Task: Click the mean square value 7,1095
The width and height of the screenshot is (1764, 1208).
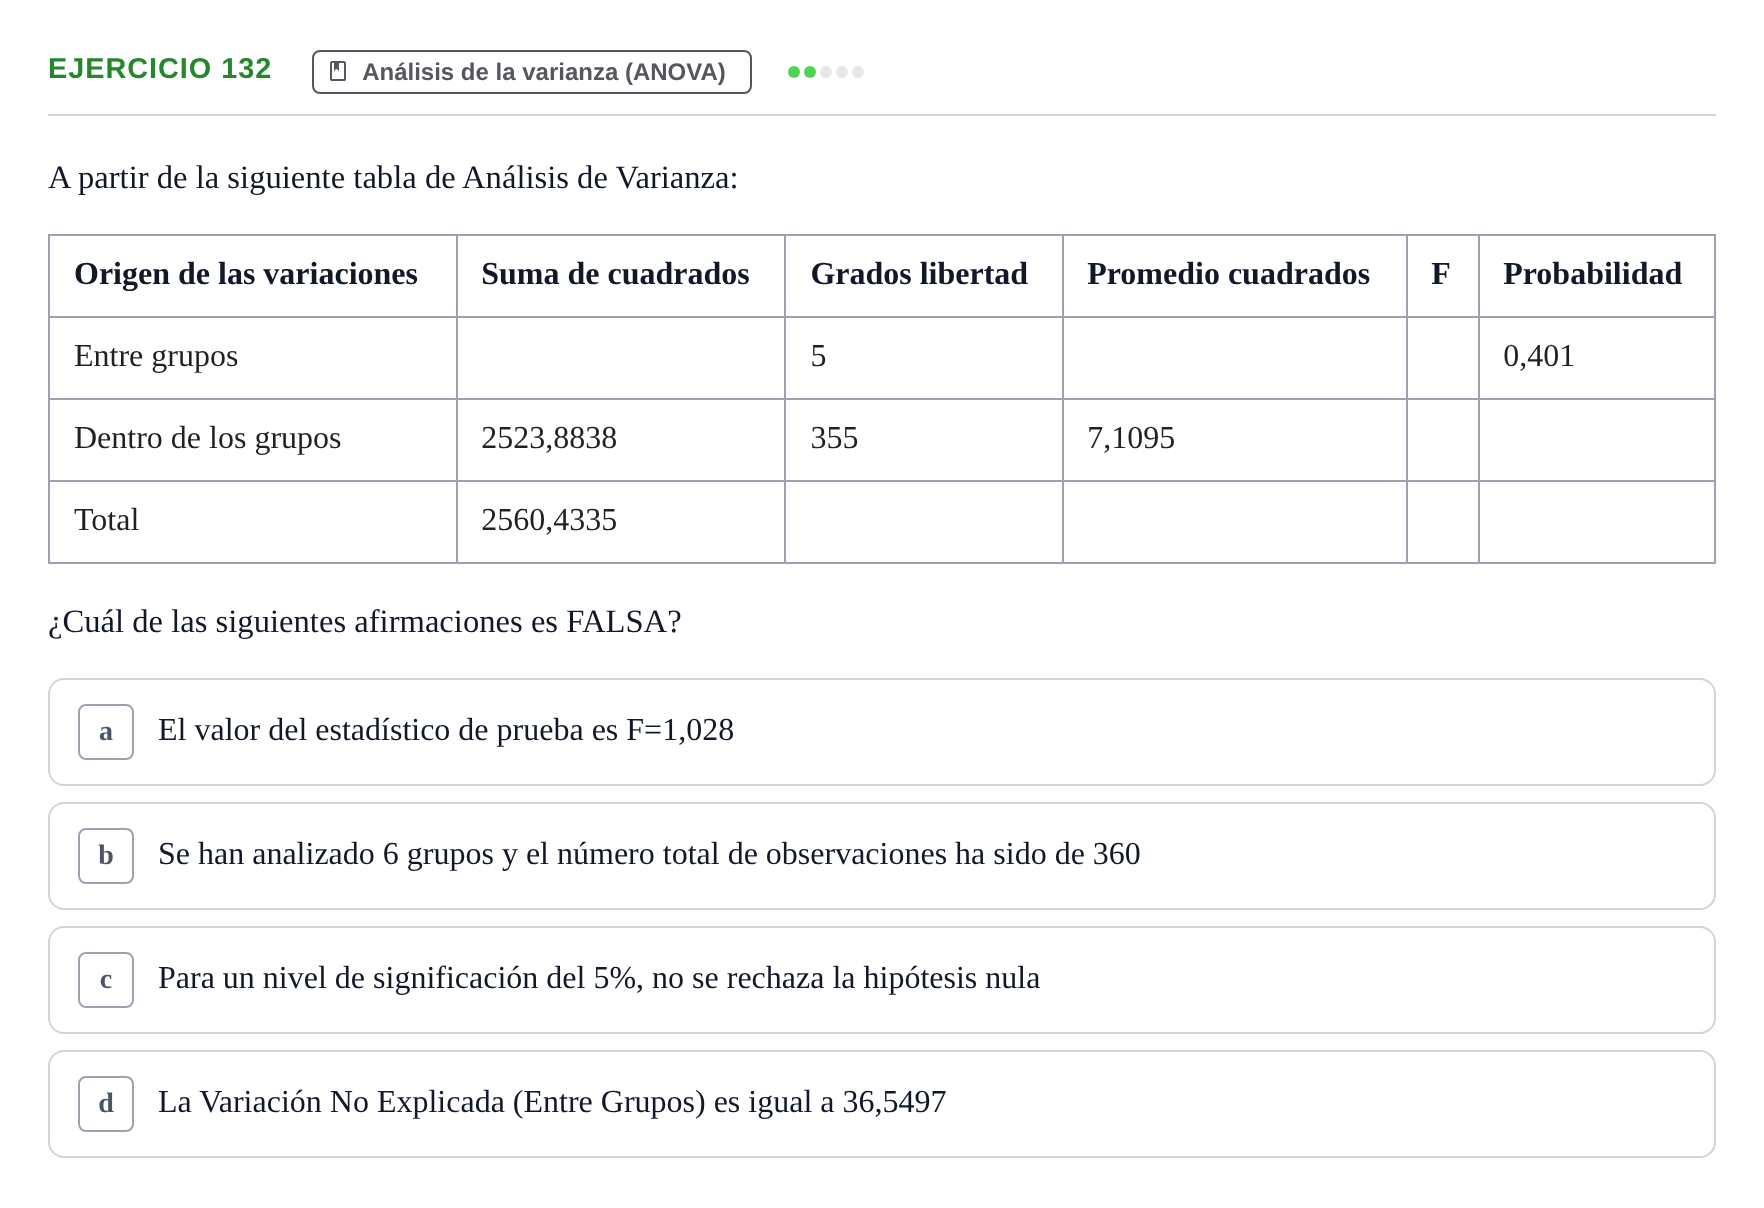Action: click(x=1131, y=438)
